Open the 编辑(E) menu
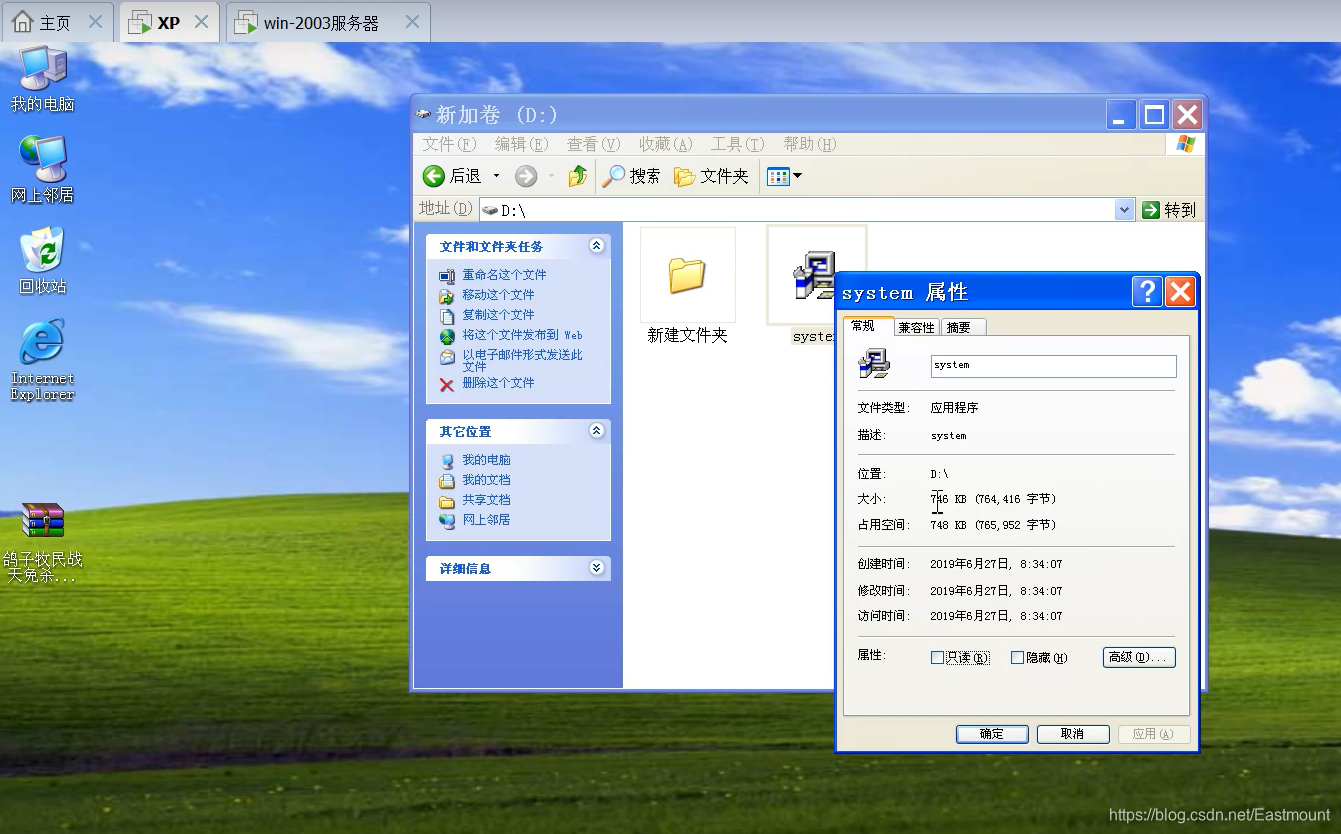 click(522, 144)
